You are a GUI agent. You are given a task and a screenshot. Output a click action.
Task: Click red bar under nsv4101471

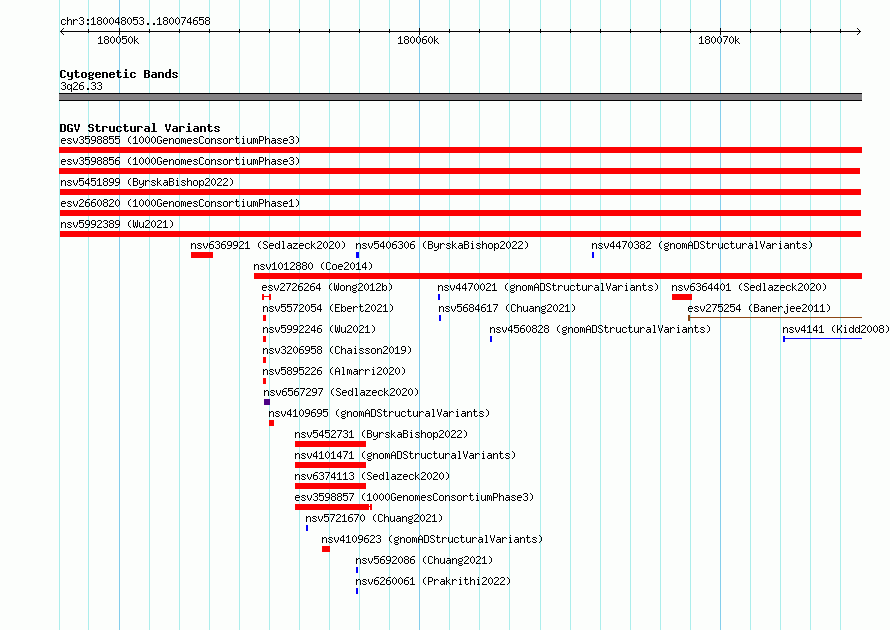[x=330, y=465]
